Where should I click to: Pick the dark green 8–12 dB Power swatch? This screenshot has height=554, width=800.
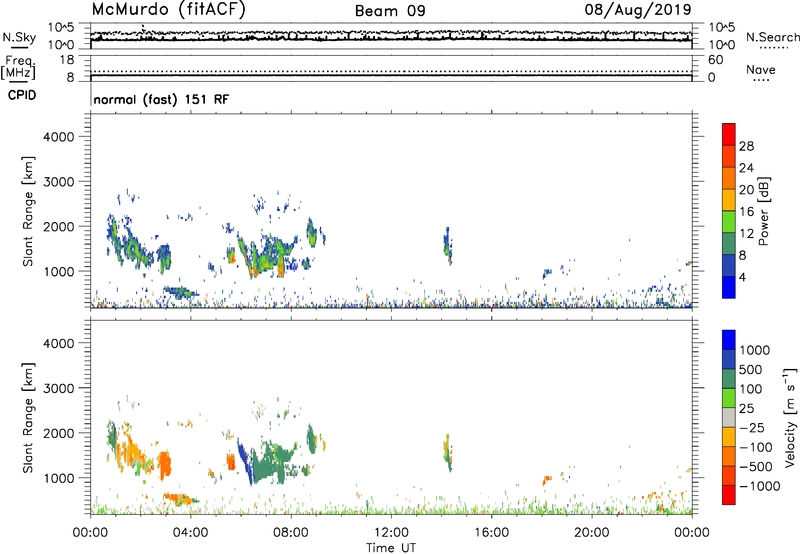(729, 244)
